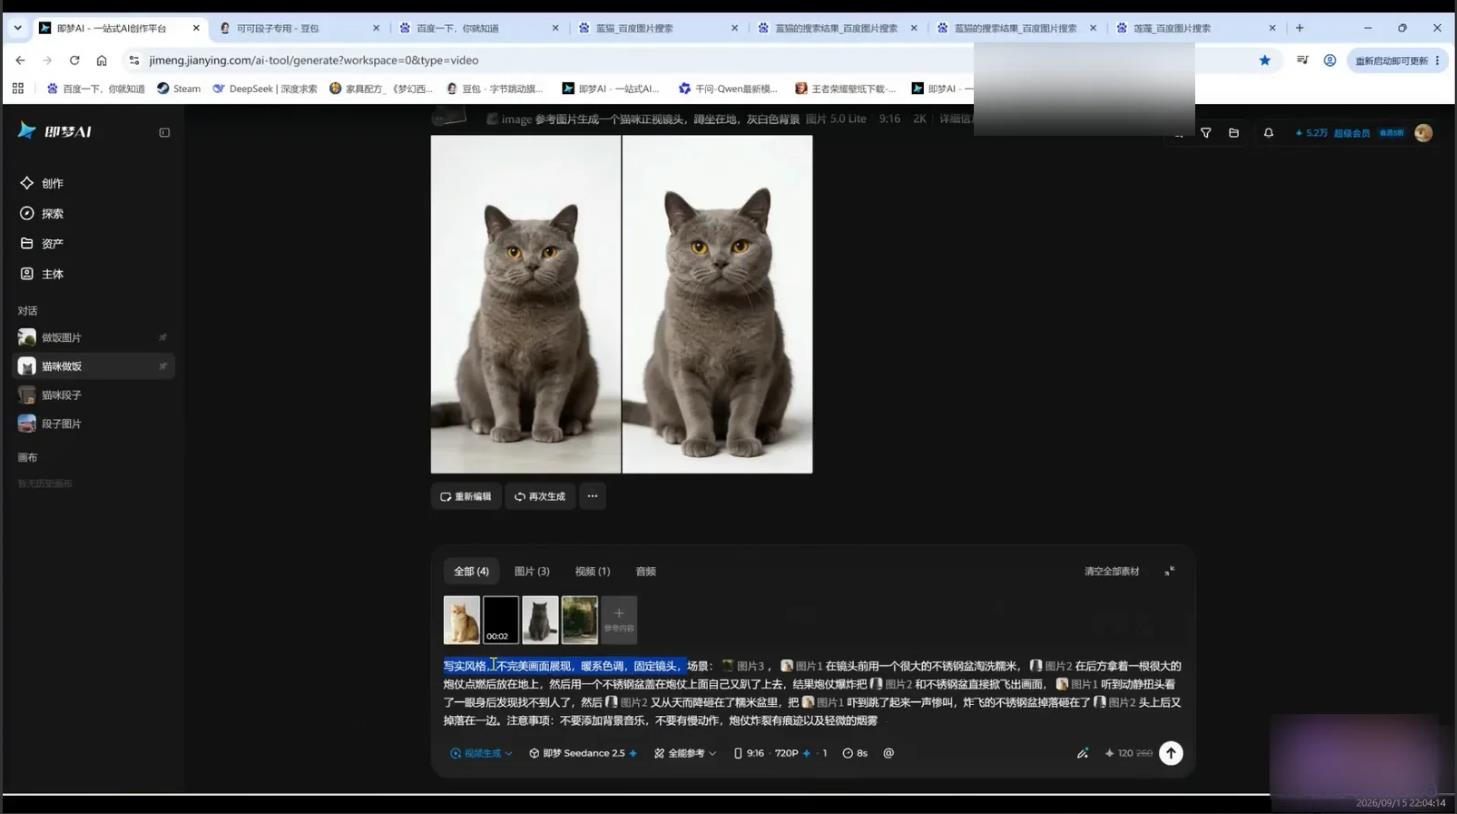This screenshot has width=1457, height=814.
Task: Open the 即梦 Seedance 2.5 model selector
Action: coord(583,753)
